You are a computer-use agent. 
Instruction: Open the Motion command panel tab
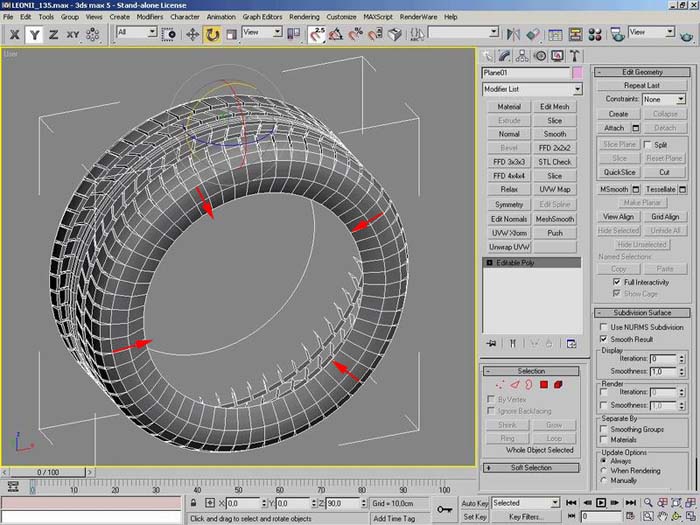(x=539, y=56)
